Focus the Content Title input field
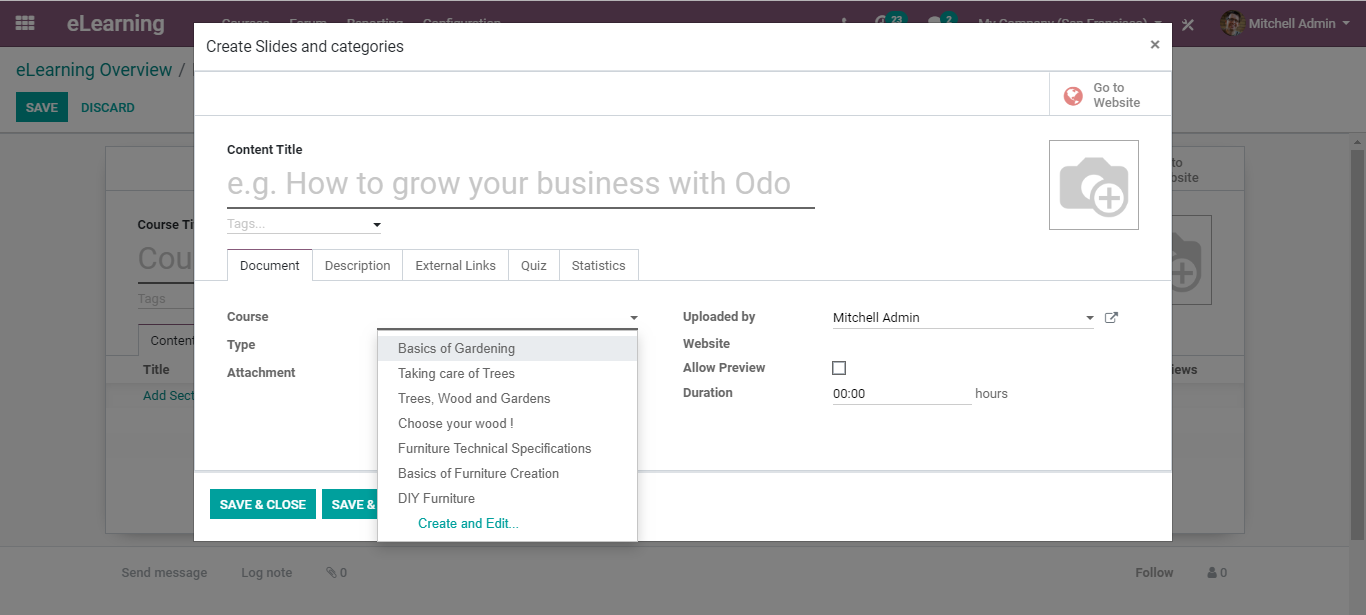The image size is (1366, 615). coord(521,184)
